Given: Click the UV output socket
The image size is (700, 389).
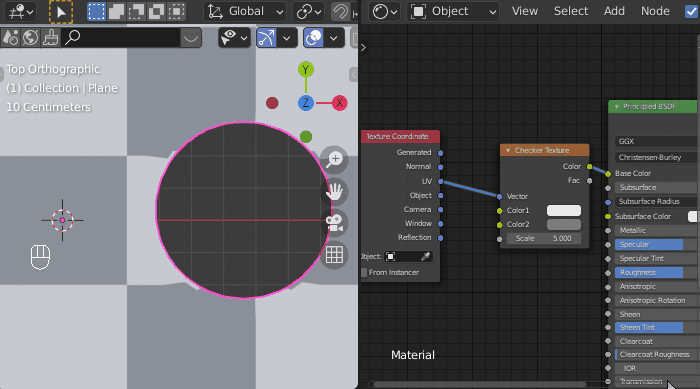Looking at the screenshot, I should (440, 181).
